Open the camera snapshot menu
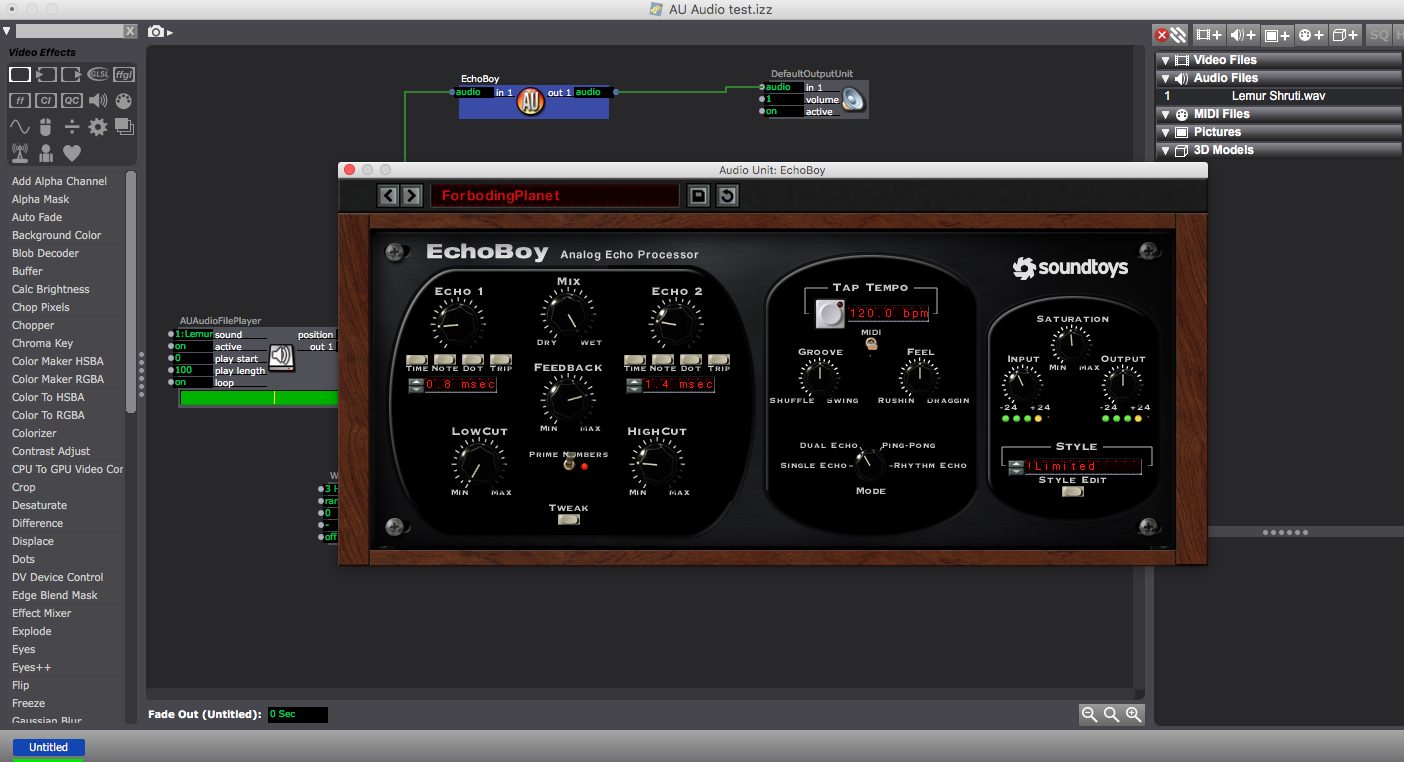1404x762 pixels. click(x=160, y=32)
